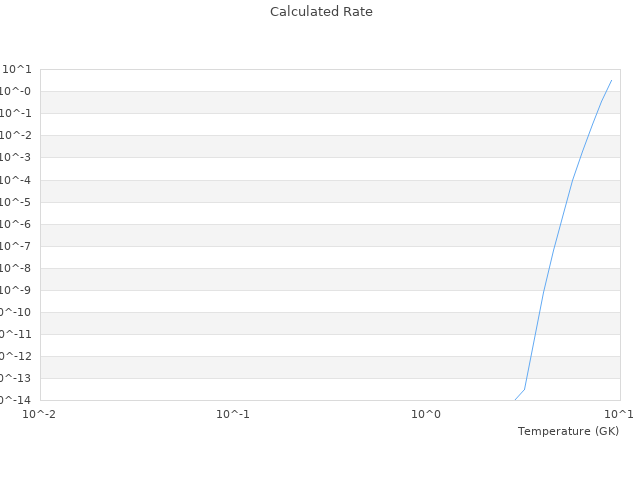Click the 'Temperature (GK)' axis label
Viewport: 640px width, 480px height.
click(x=568, y=431)
